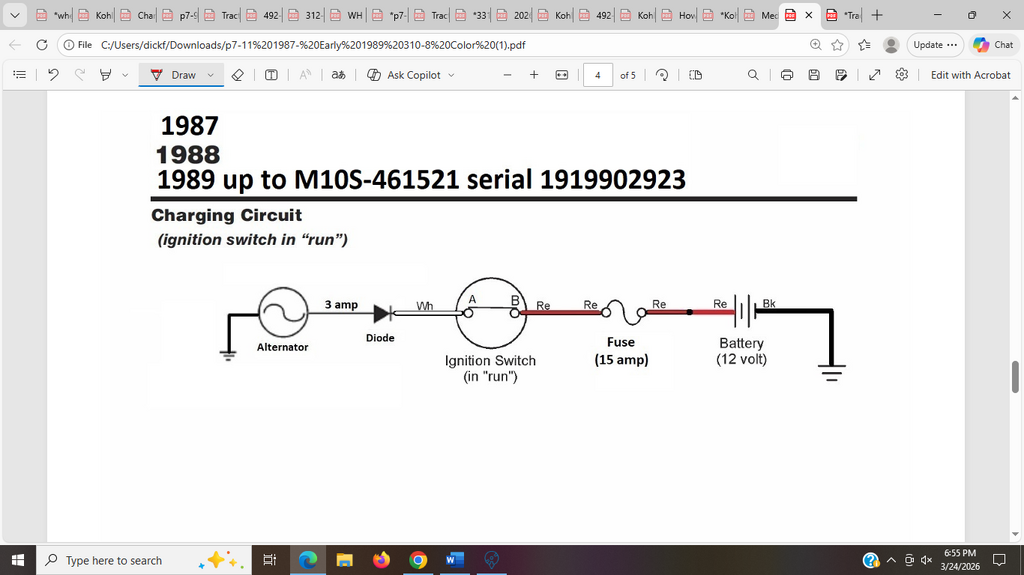
Task: Open PDF viewer settings gear
Action: (902, 75)
